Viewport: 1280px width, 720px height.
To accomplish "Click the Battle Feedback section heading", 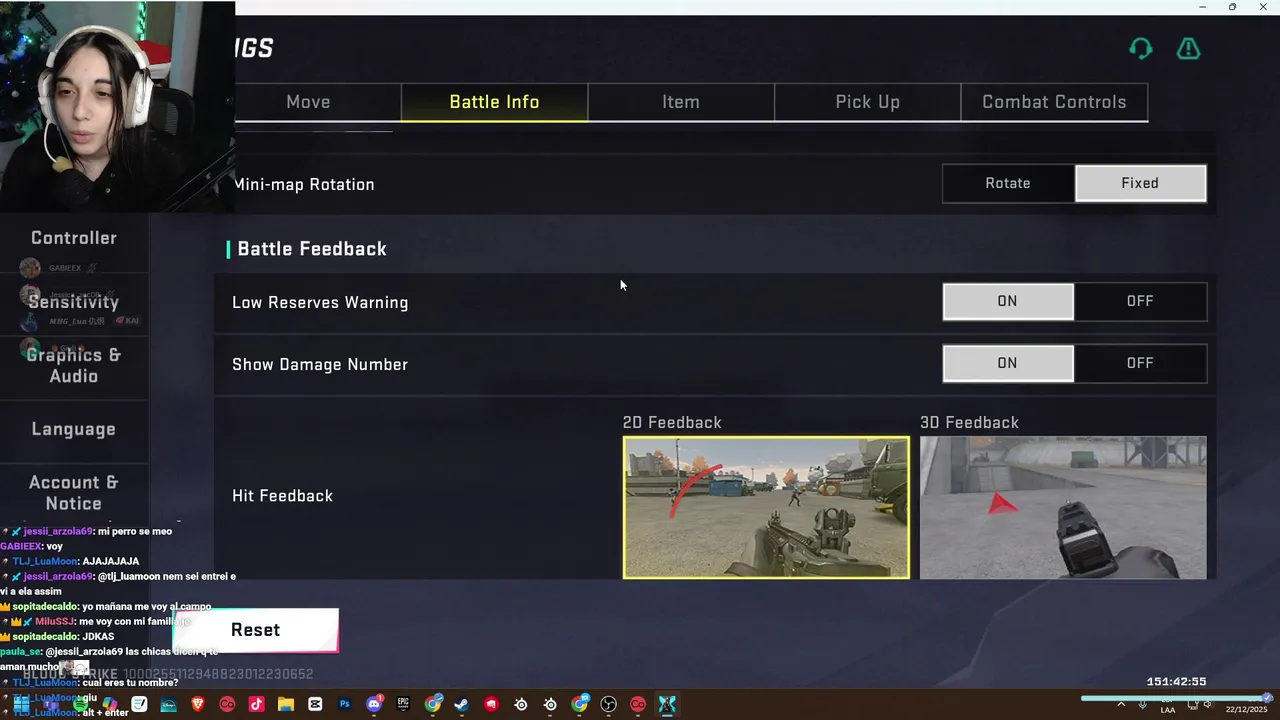I will (312, 249).
